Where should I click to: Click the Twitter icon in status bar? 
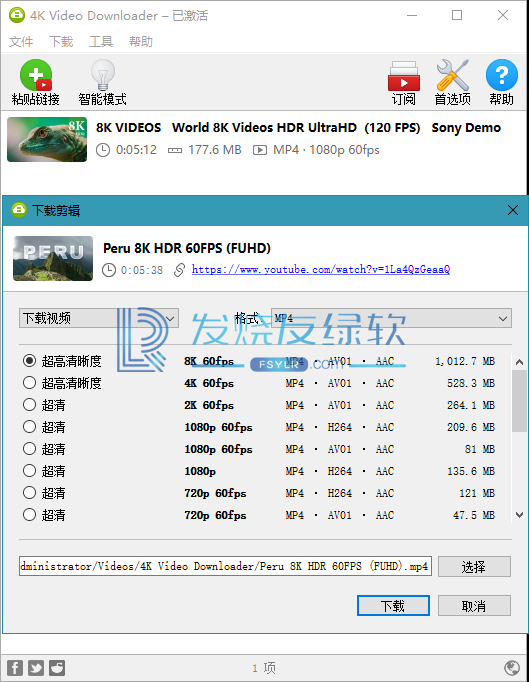[x=36, y=668]
